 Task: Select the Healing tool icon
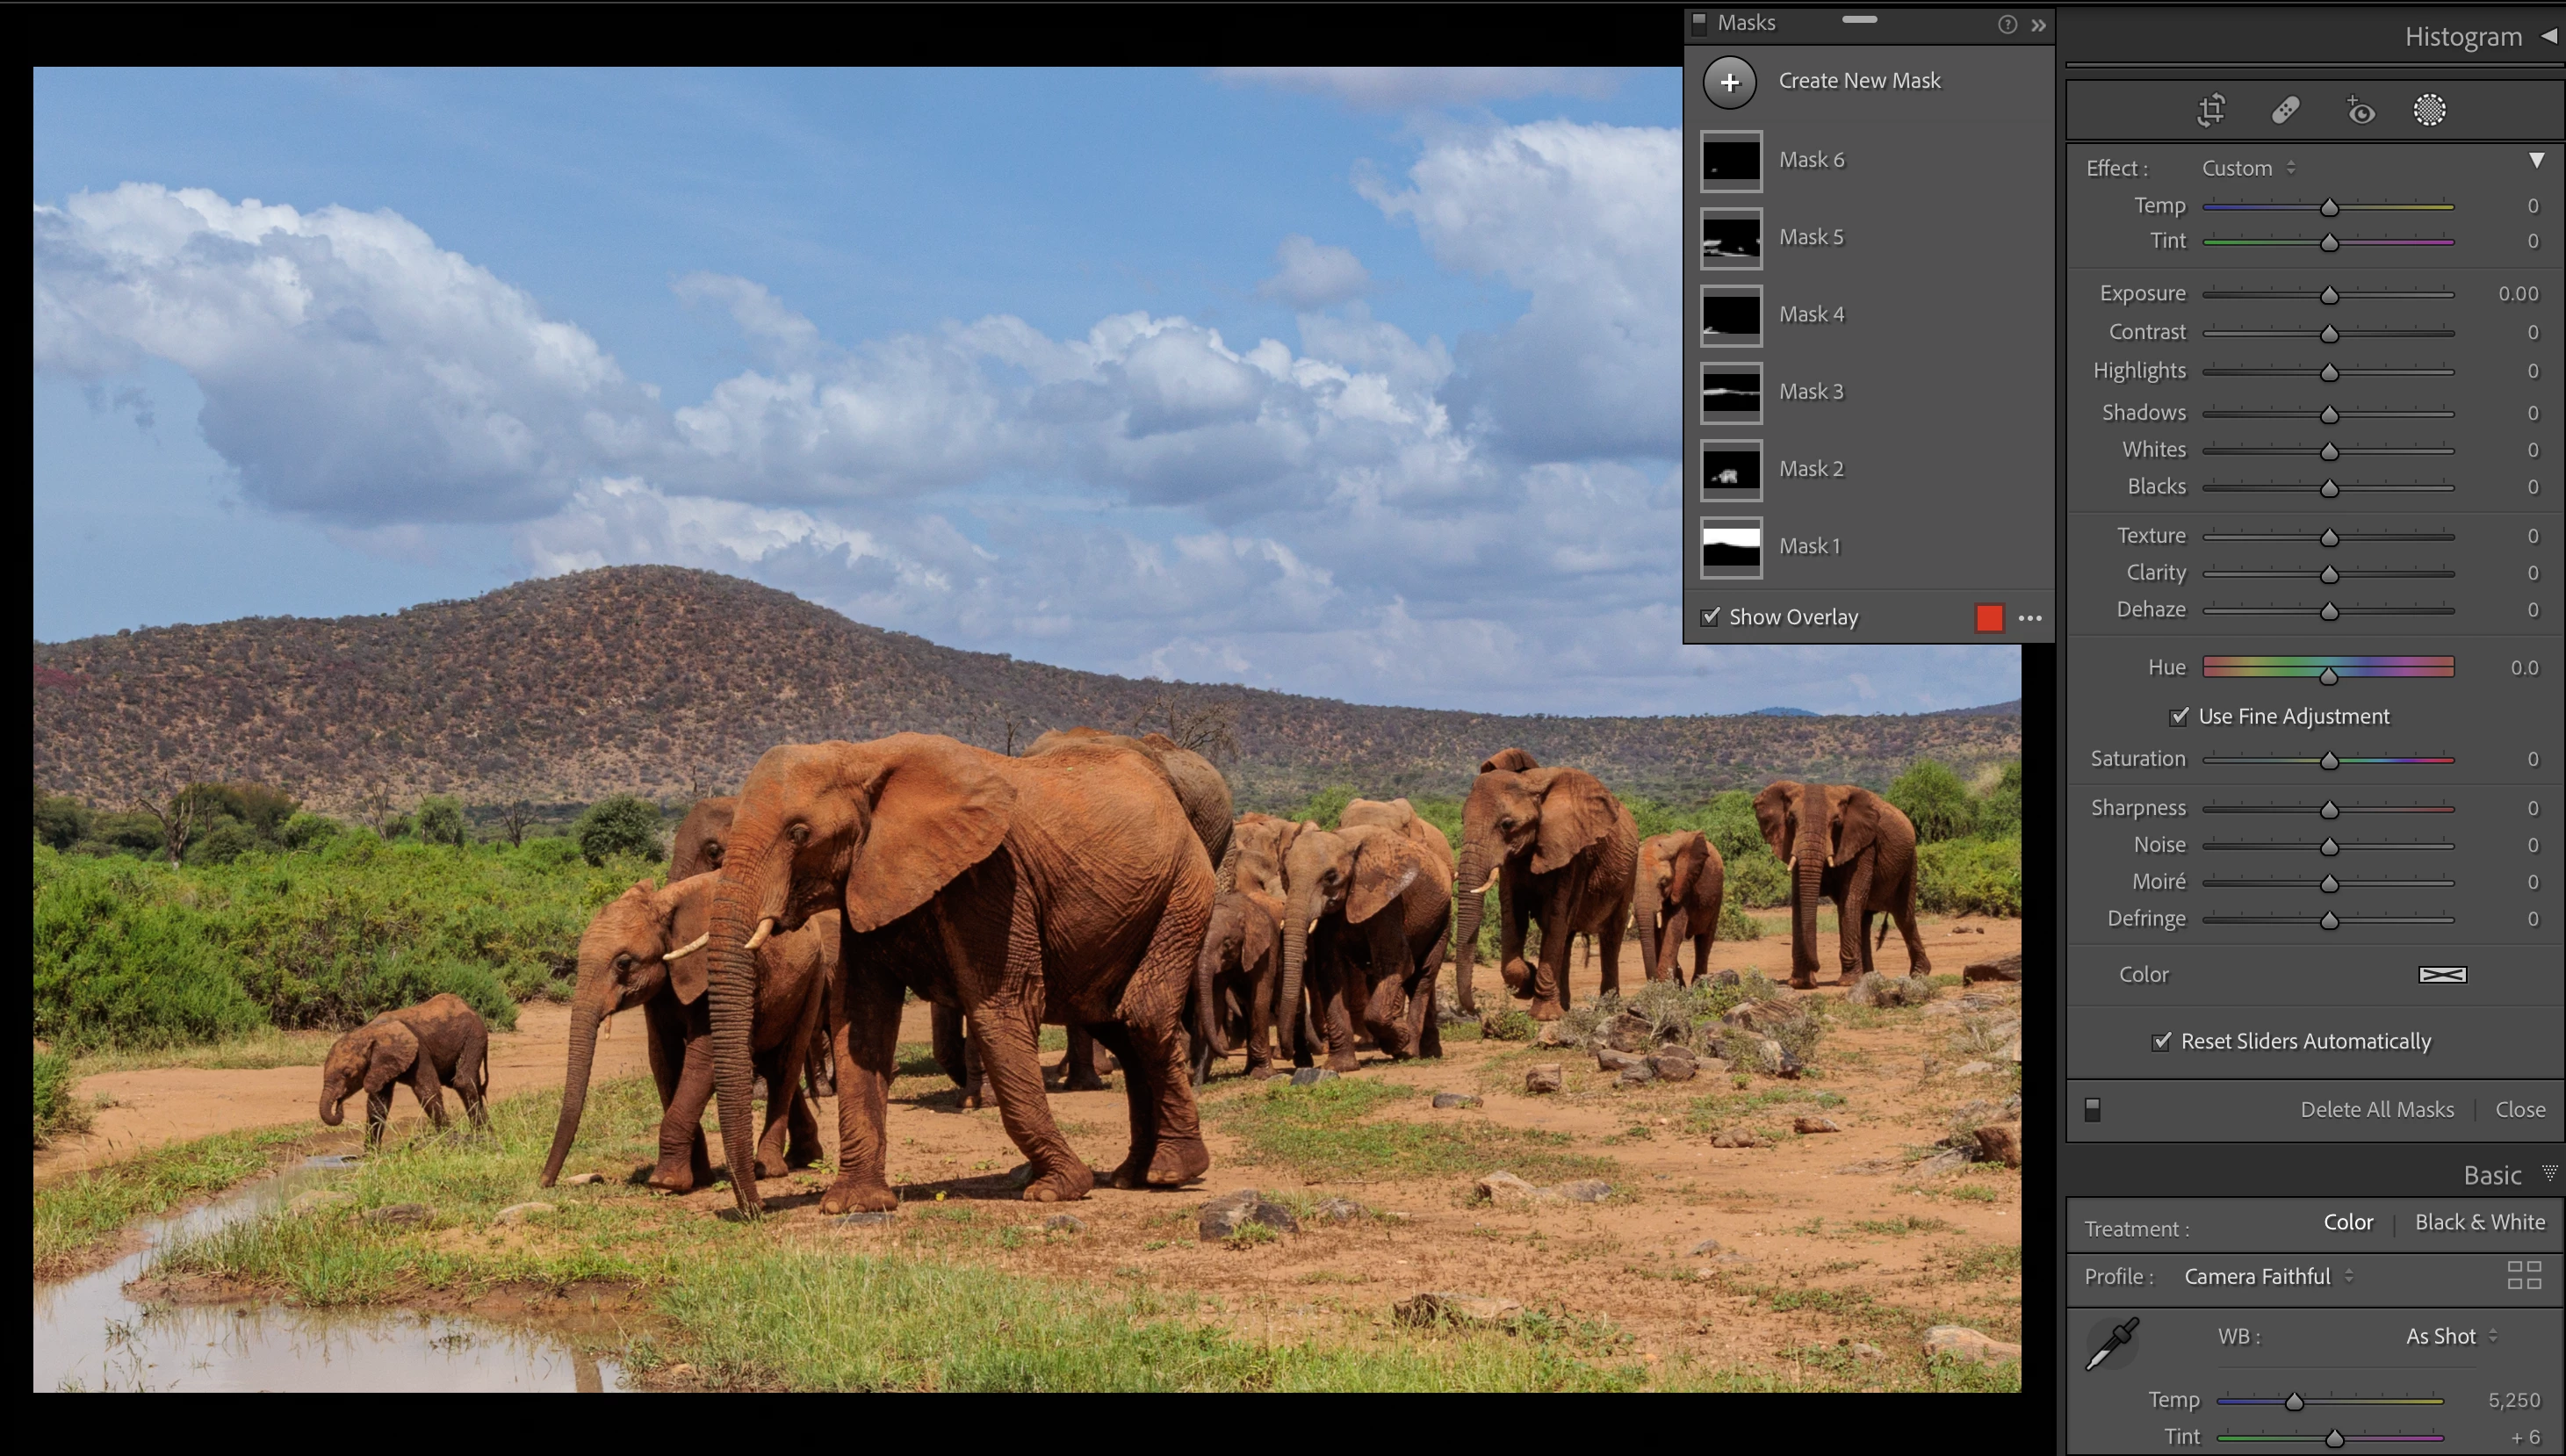(x=2285, y=110)
